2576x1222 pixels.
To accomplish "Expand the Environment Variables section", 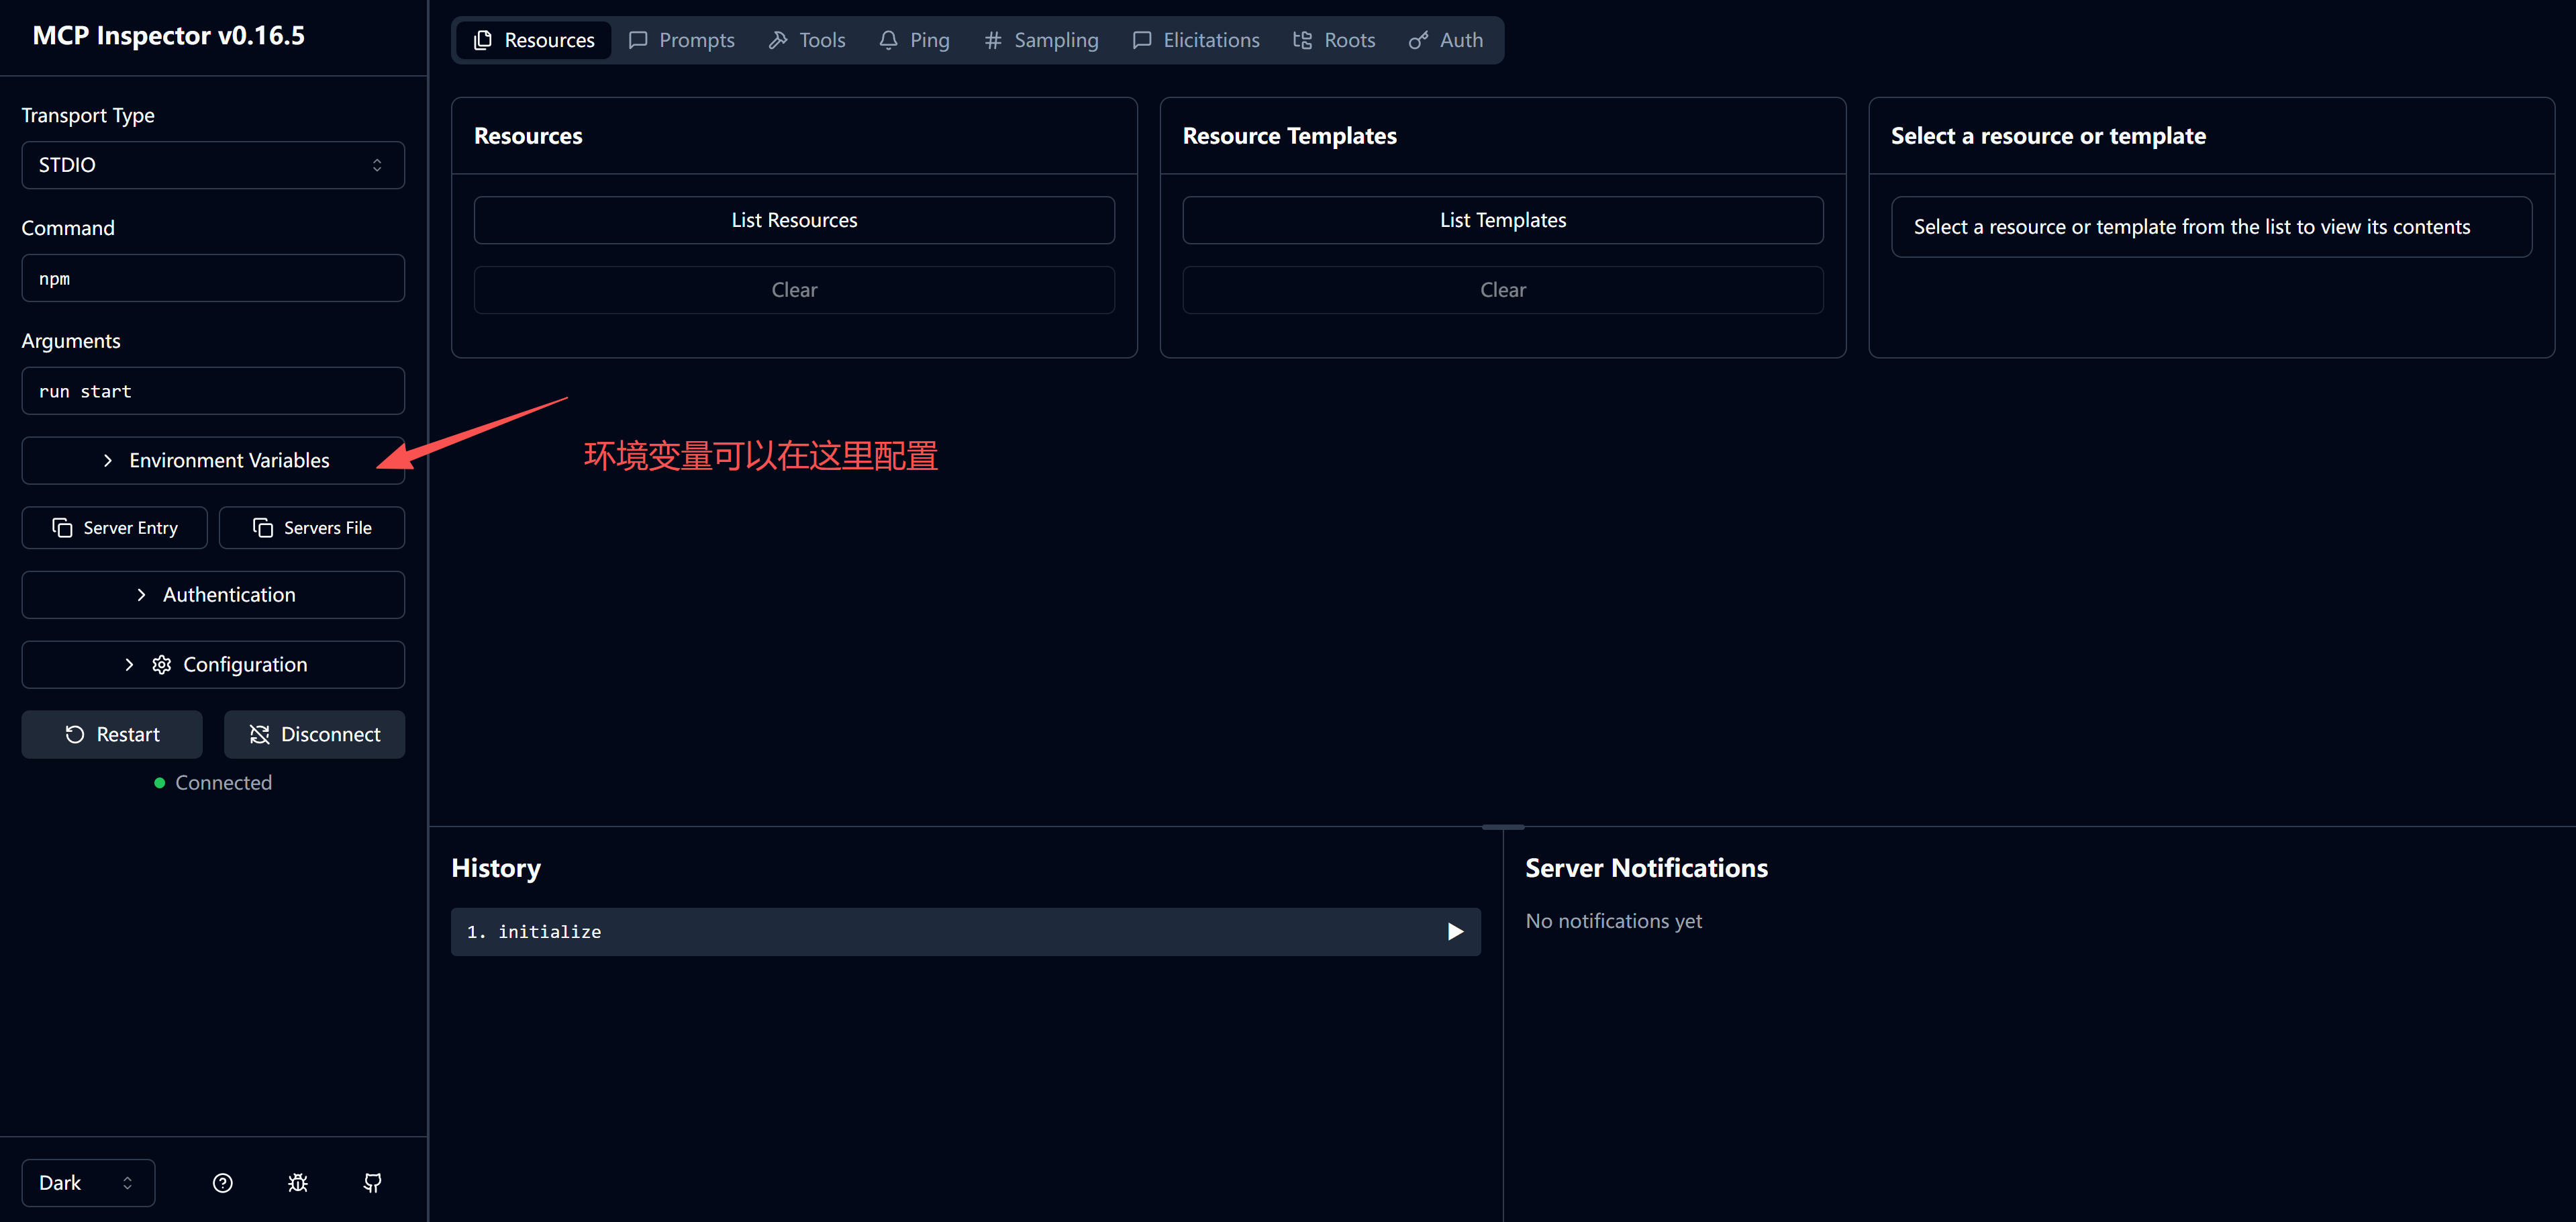I will 212,460.
